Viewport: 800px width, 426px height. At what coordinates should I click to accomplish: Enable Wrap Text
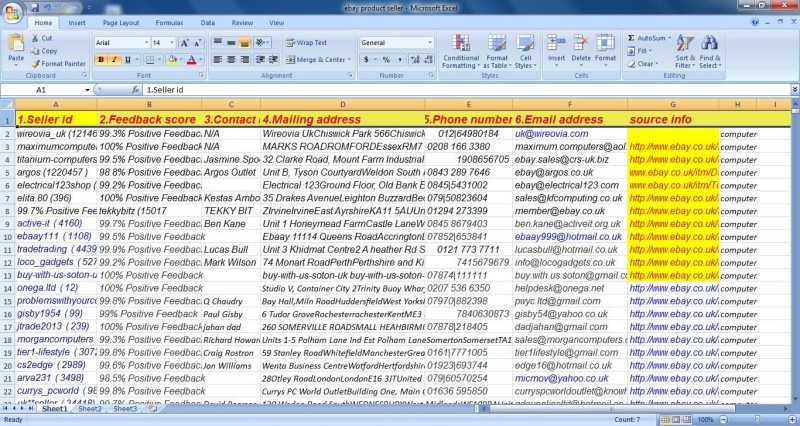pyautogui.click(x=306, y=43)
